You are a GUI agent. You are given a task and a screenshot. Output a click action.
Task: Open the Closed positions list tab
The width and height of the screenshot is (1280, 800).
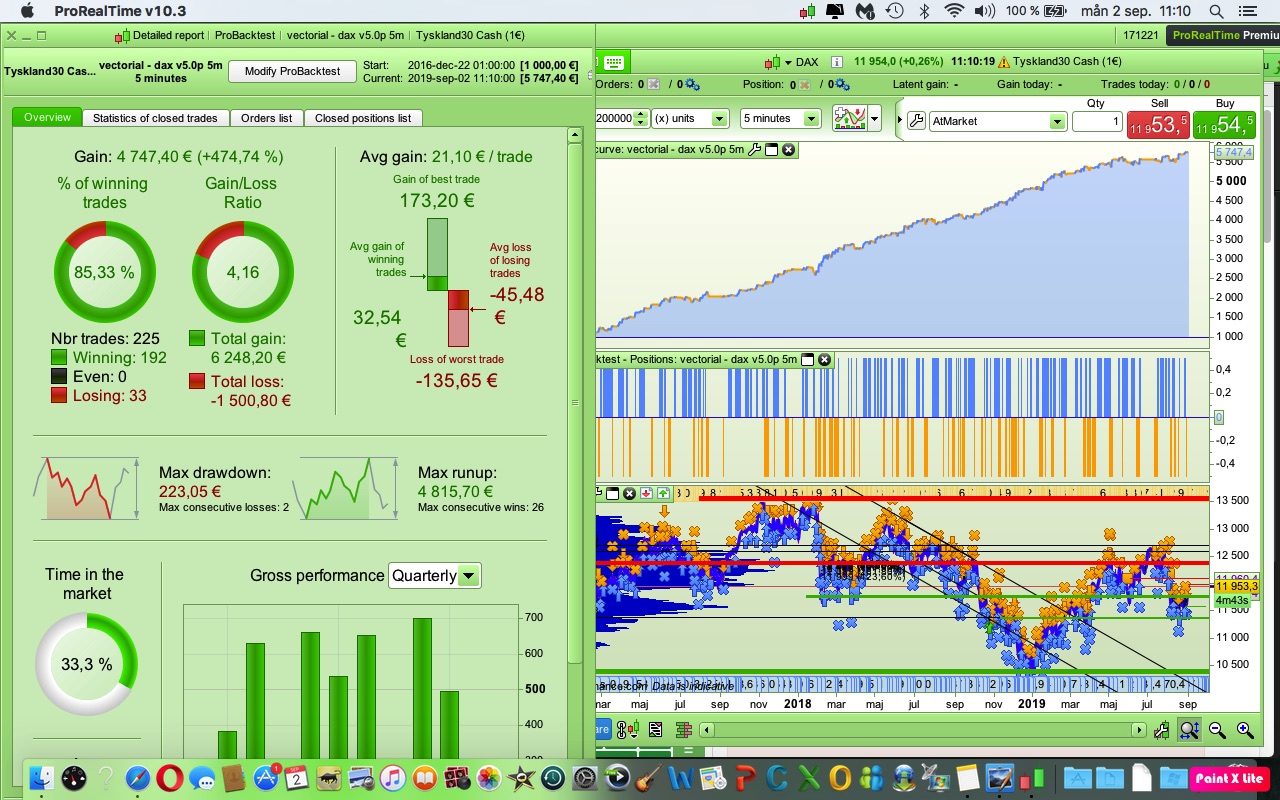(x=363, y=118)
